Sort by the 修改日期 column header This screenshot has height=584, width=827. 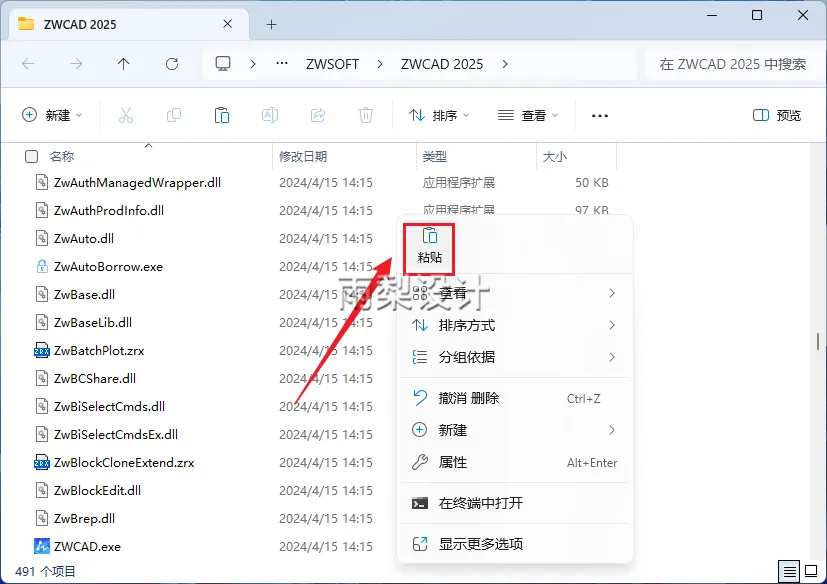point(303,157)
